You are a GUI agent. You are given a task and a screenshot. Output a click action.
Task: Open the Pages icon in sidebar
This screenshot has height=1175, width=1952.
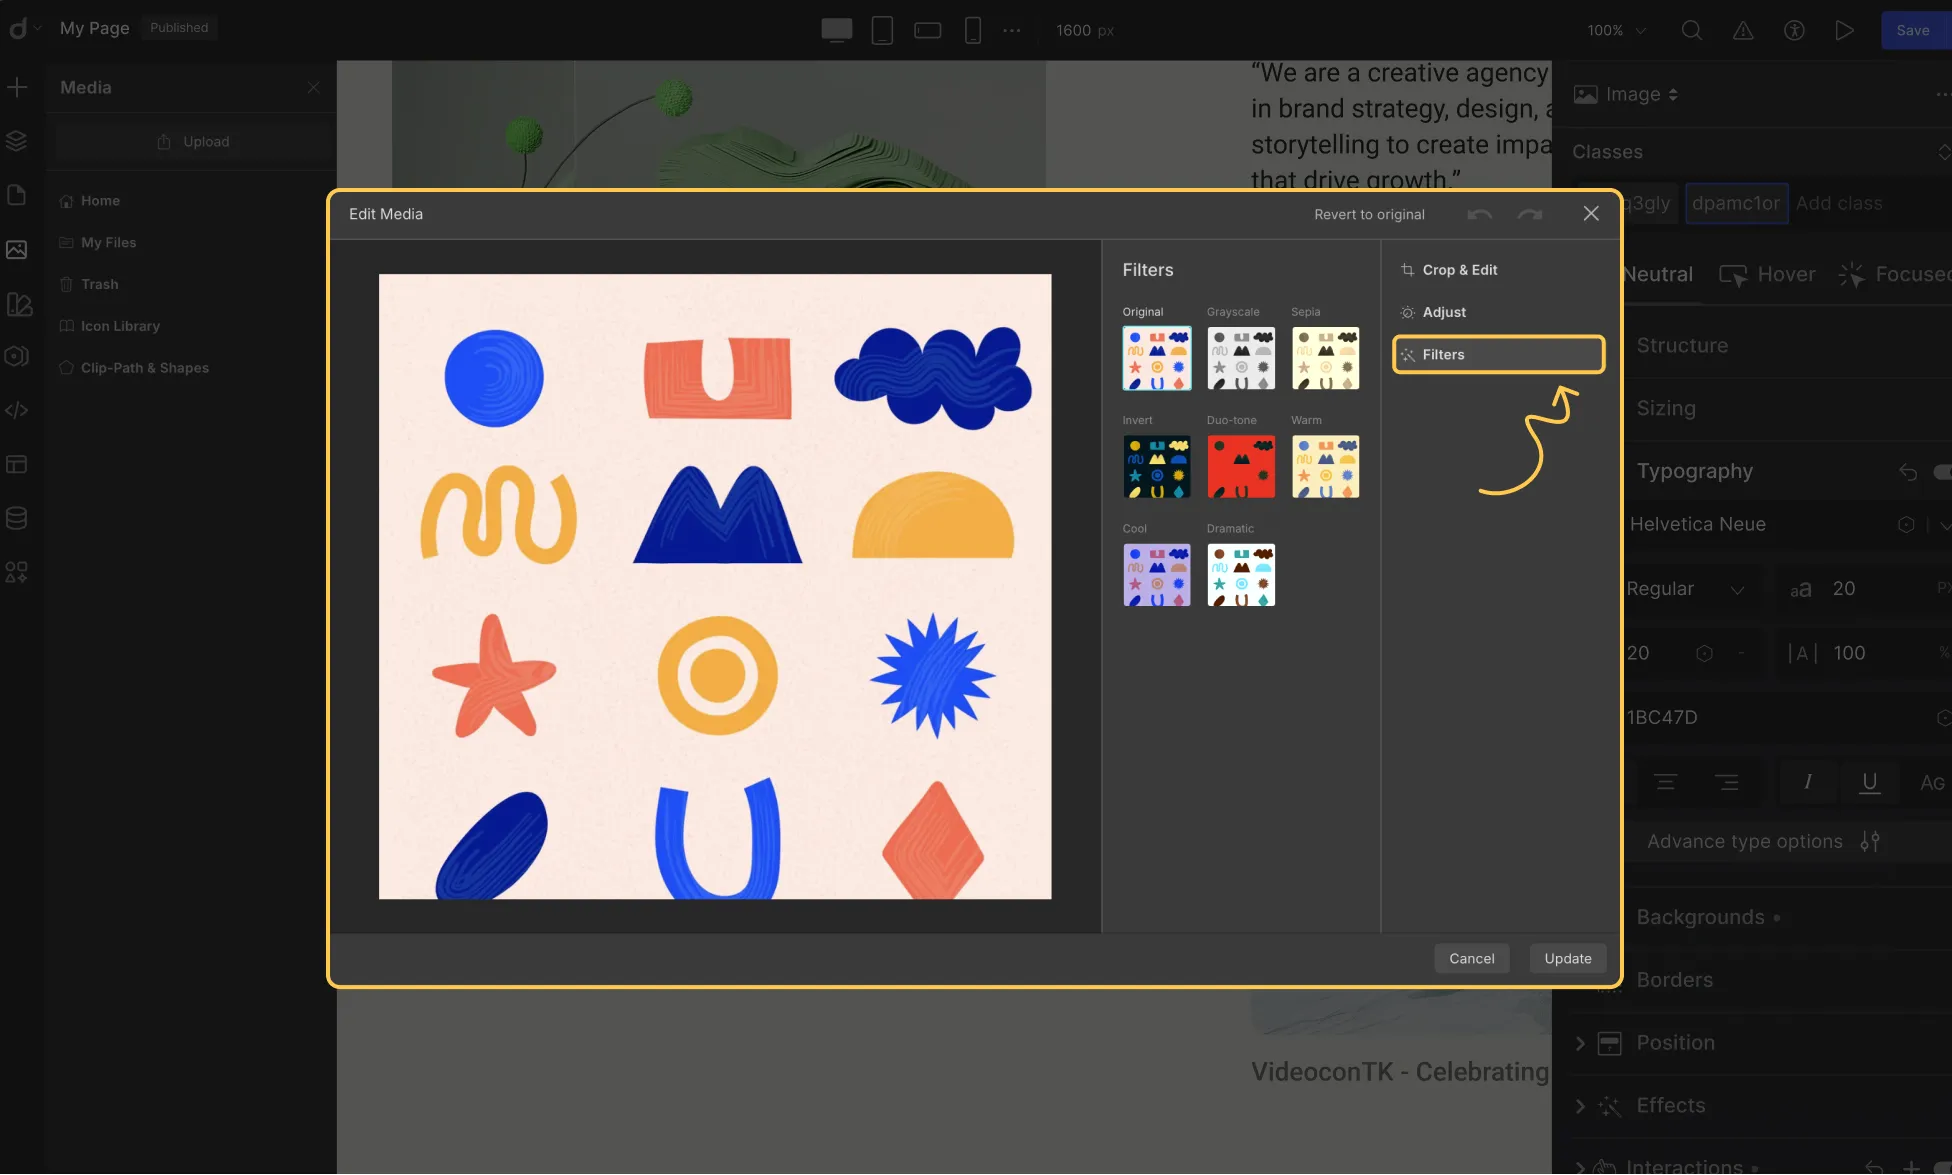[x=17, y=195]
